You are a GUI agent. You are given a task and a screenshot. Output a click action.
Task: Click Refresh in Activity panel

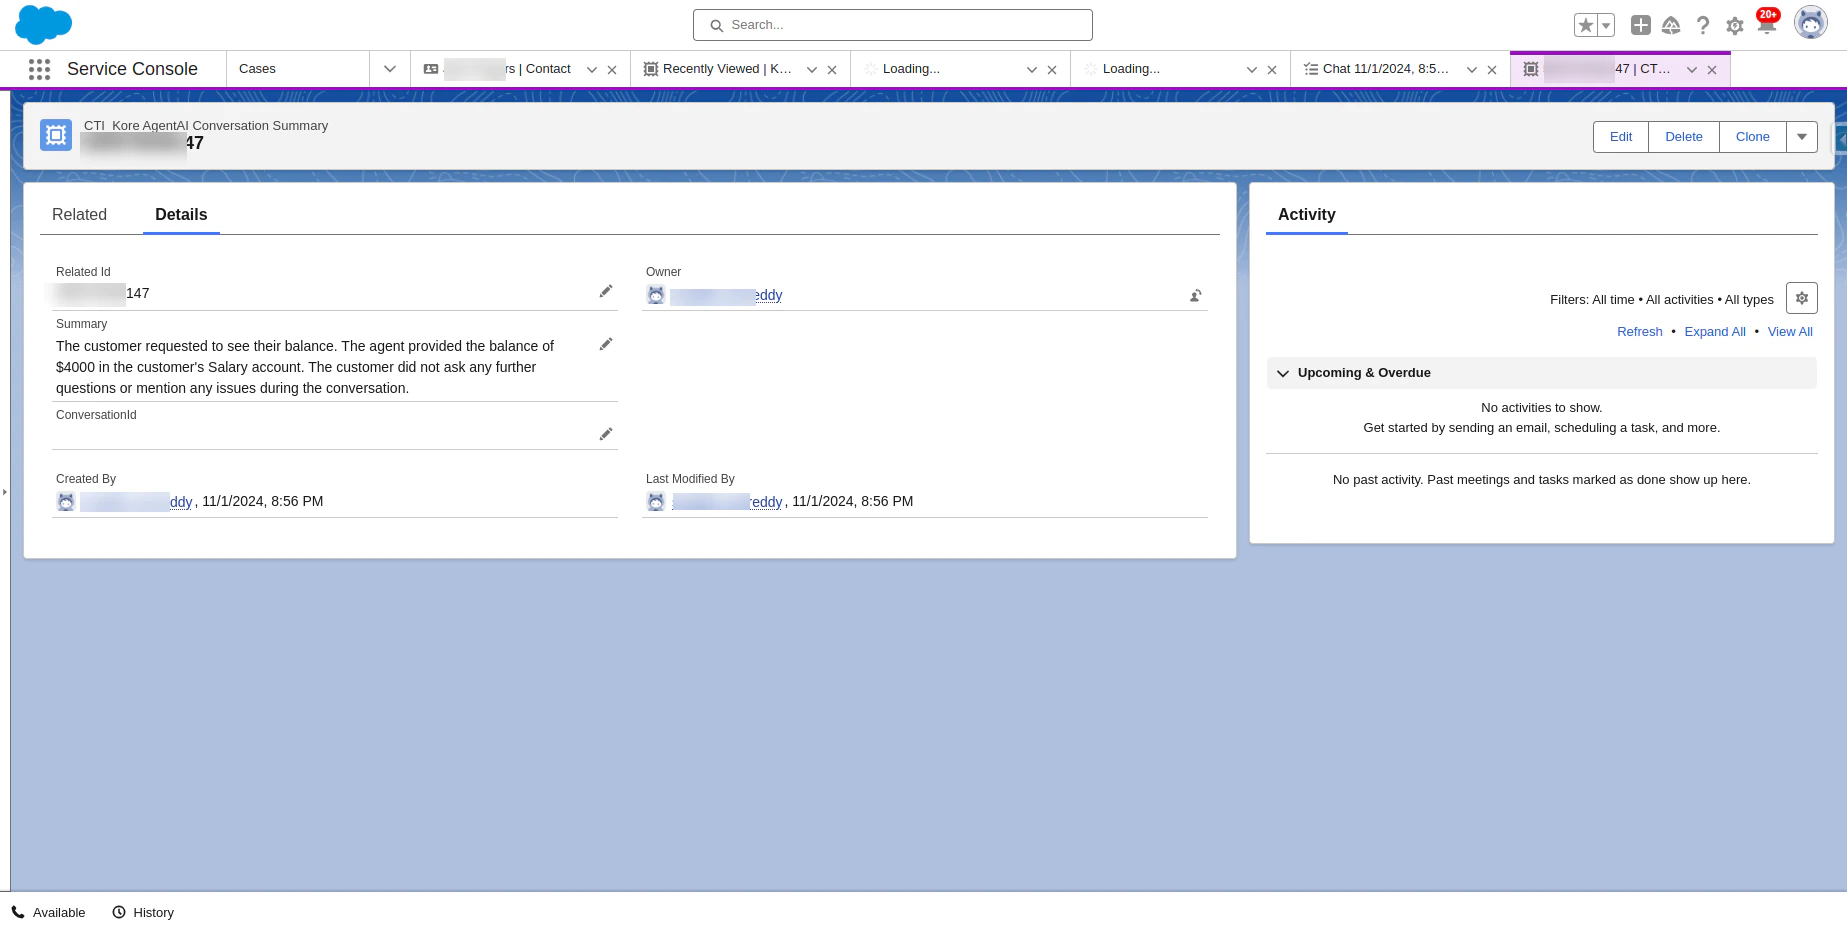pyautogui.click(x=1640, y=332)
